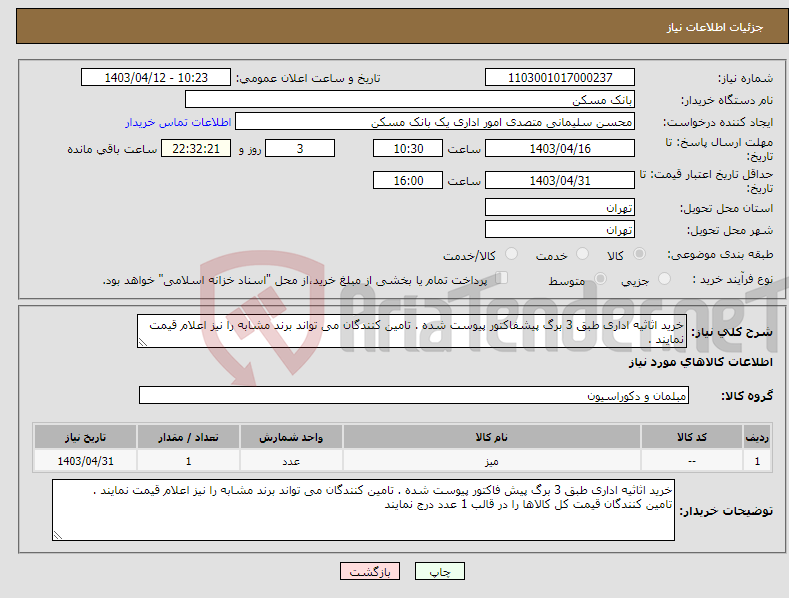
Task: Click the عدد unit cell
Action: (x=291, y=461)
